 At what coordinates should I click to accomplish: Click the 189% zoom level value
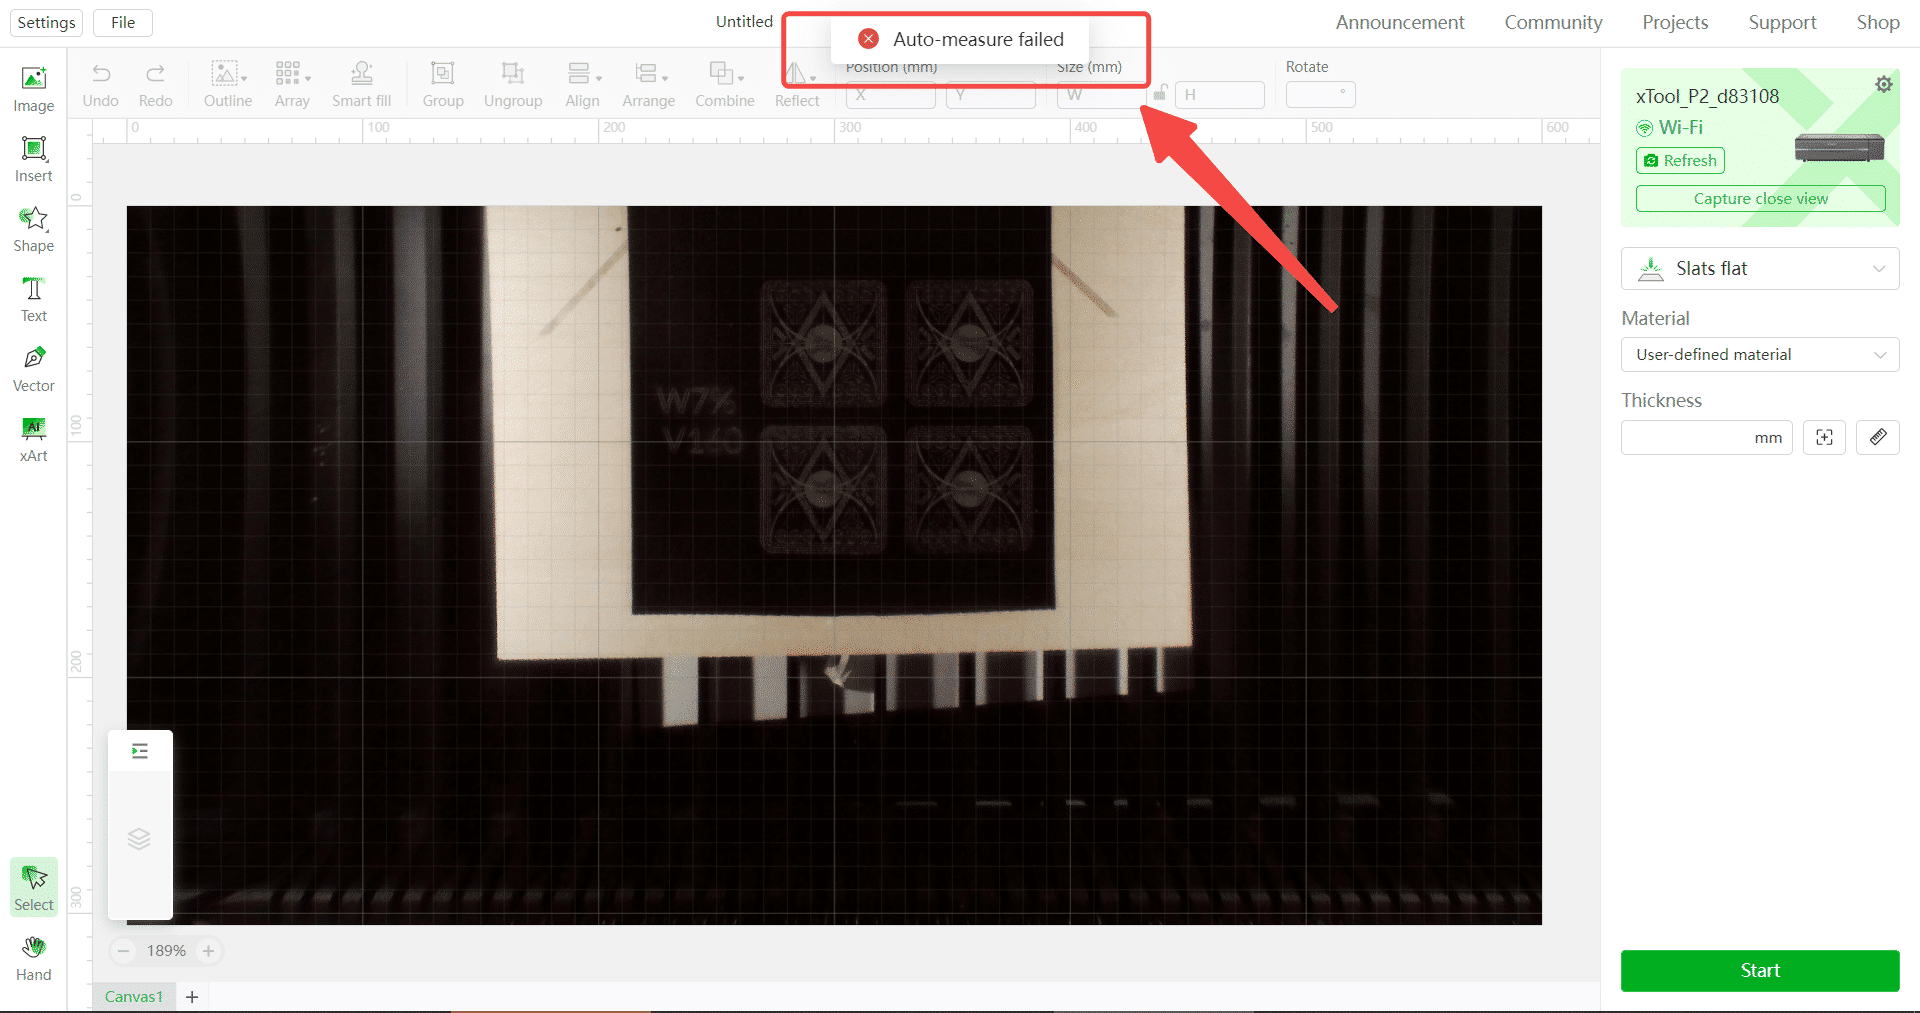point(166,951)
